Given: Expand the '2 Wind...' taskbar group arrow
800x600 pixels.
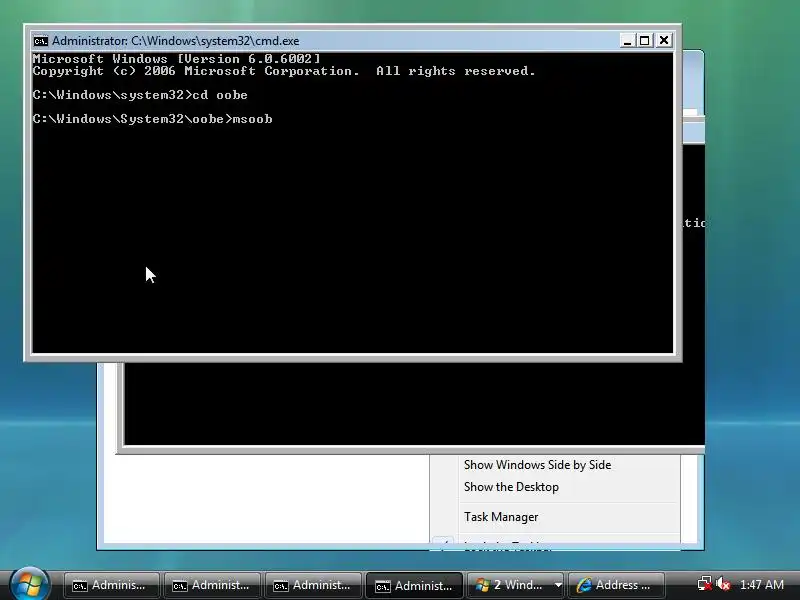Looking at the screenshot, I should coord(558,585).
